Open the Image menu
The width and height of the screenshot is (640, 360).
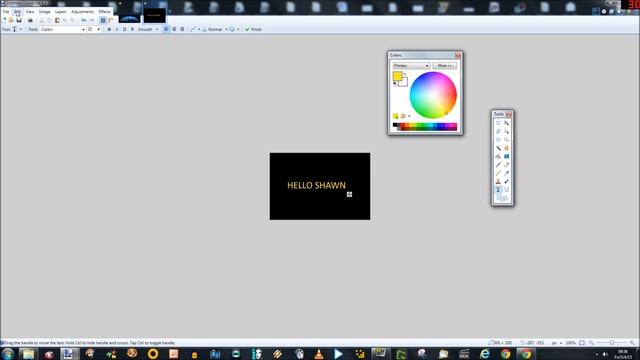pyautogui.click(x=44, y=12)
